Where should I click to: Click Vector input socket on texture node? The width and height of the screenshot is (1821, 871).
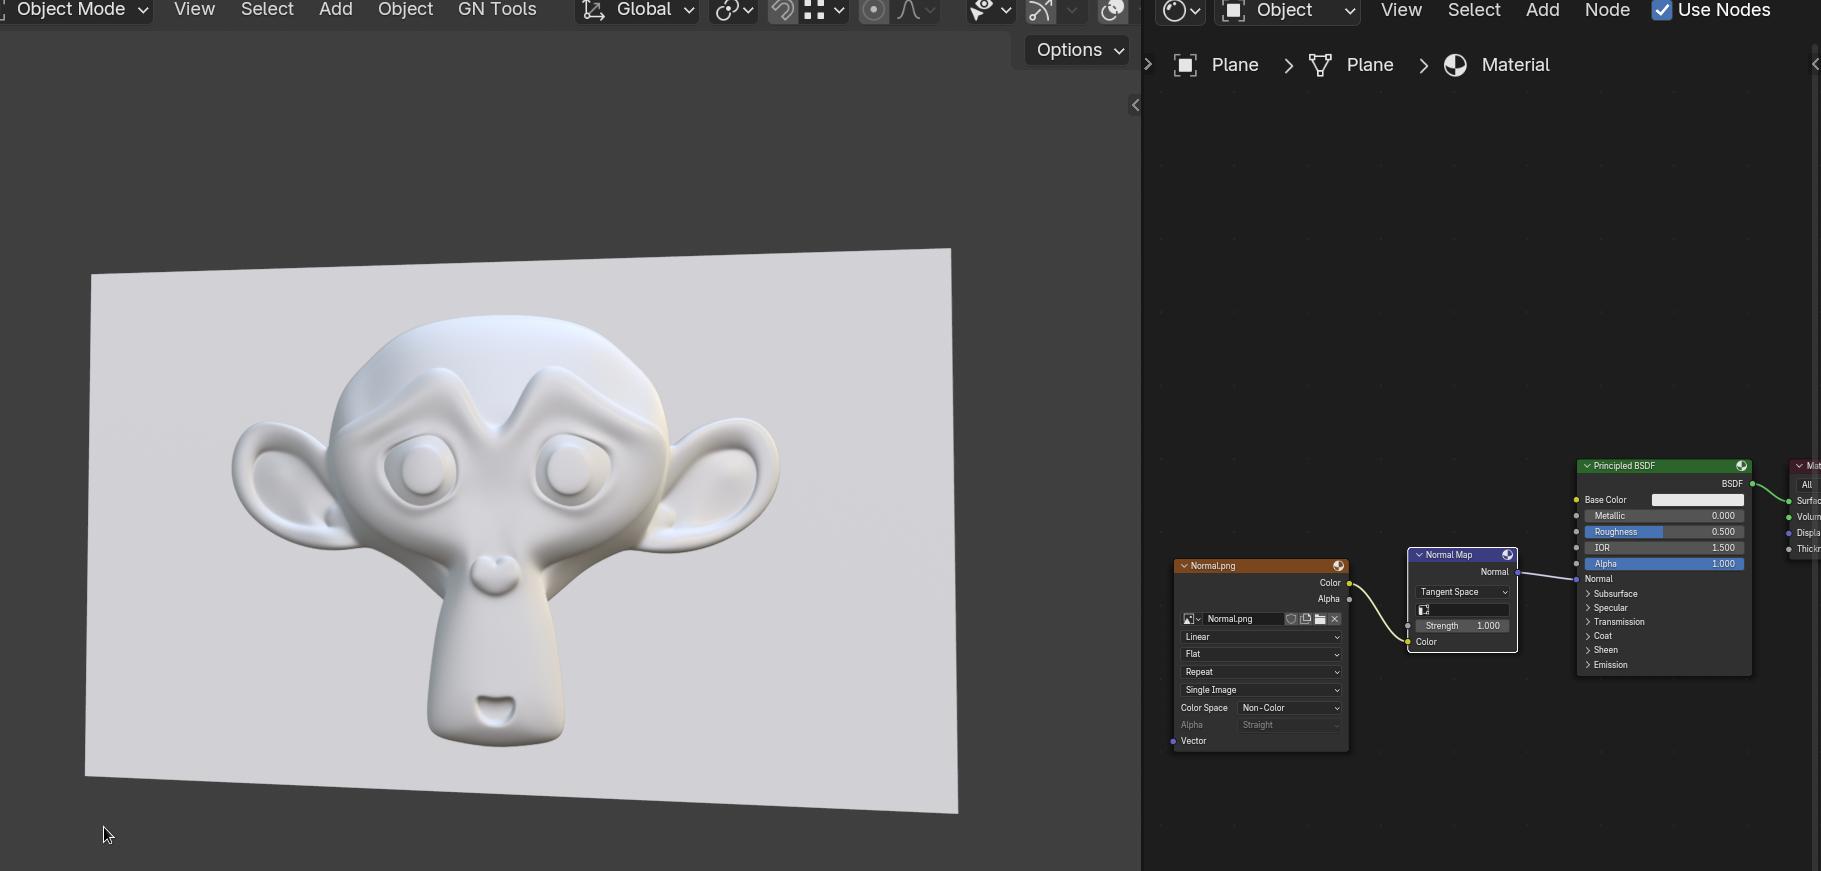[x=1173, y=741]
